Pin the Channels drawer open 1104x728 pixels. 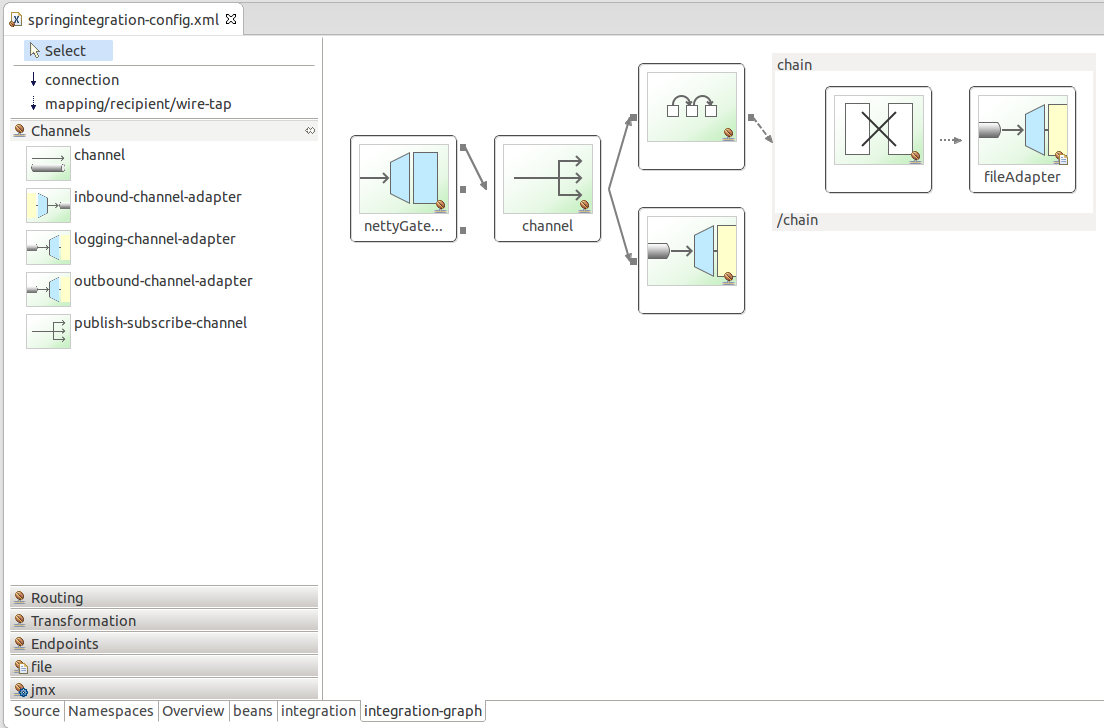(310, 131)
